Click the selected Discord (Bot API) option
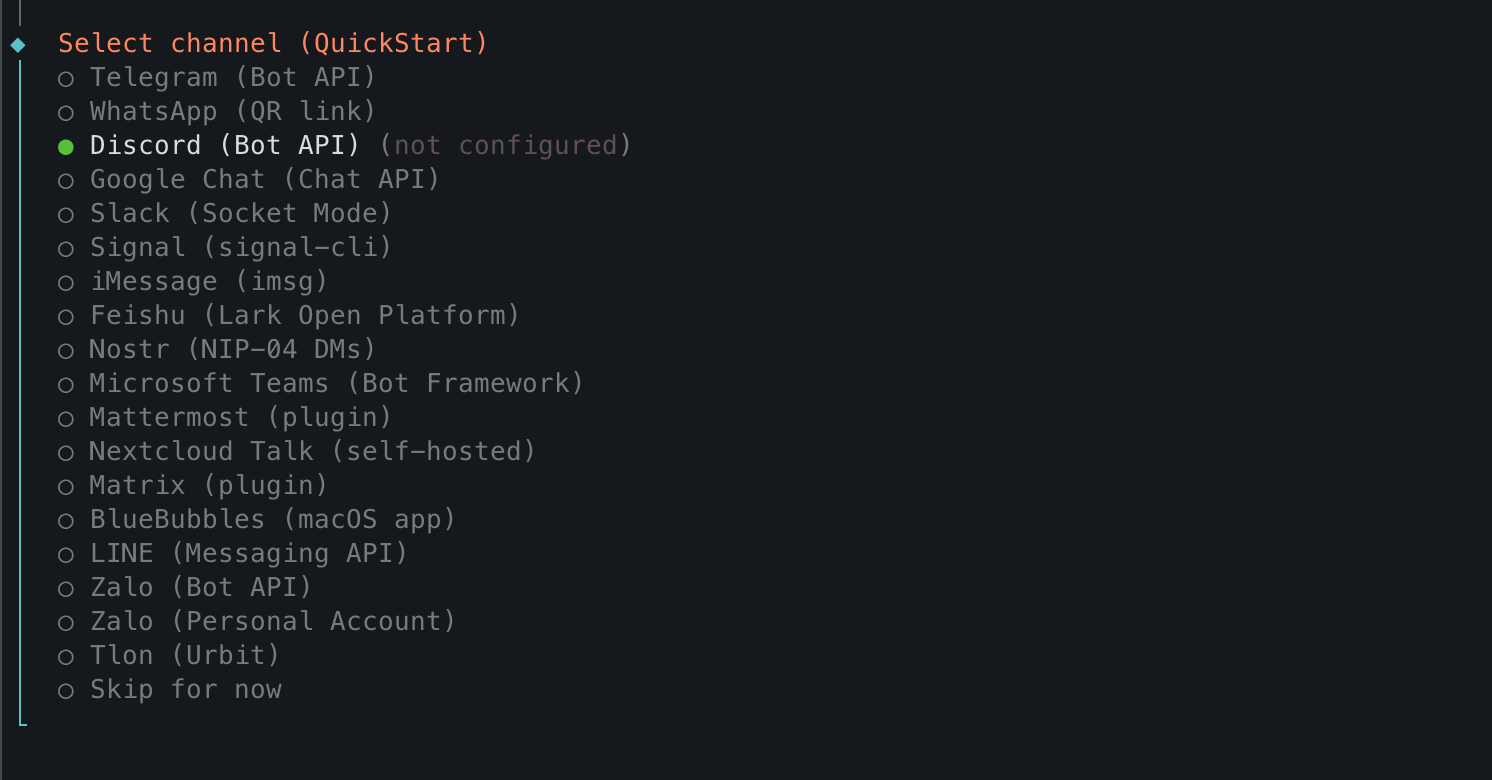Image resolution: width=1492 pixels, height=780 pixels. click(224, 146)
